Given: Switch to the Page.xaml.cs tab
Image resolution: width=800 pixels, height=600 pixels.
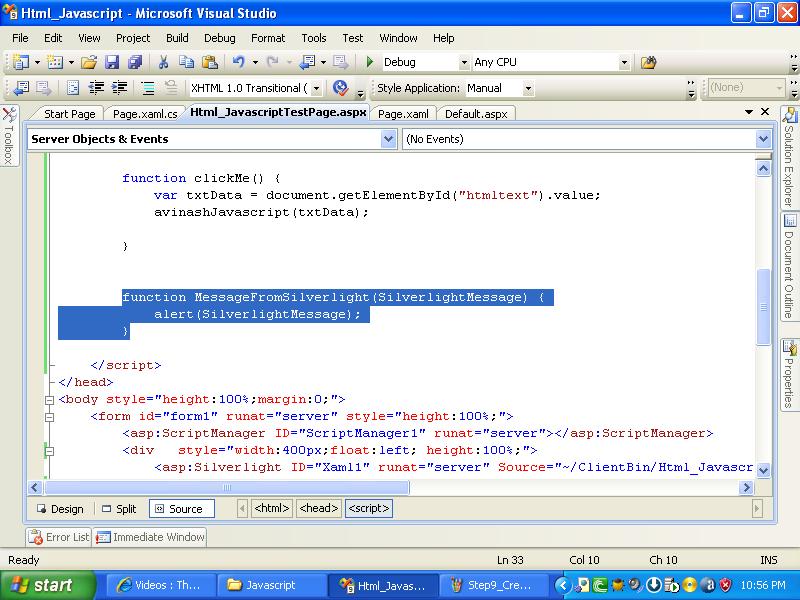Looking at the screenshot, I should tap(145, 114).
